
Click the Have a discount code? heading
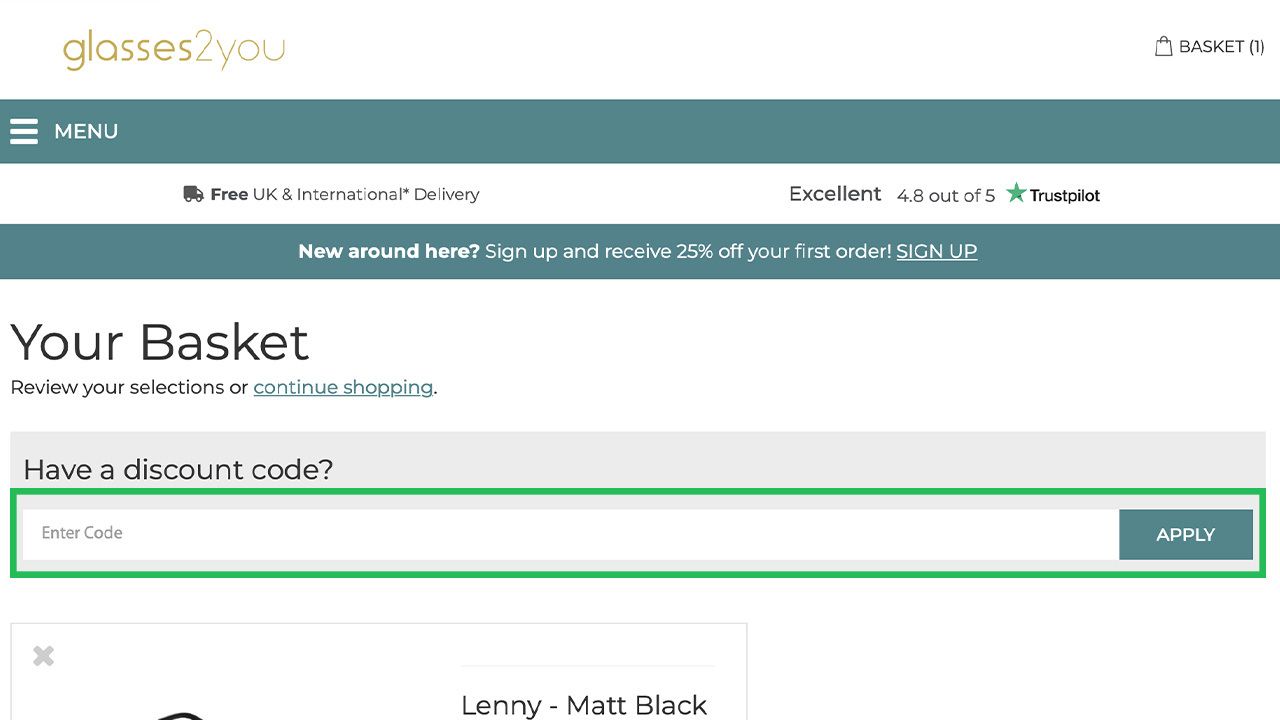(178, 469)
